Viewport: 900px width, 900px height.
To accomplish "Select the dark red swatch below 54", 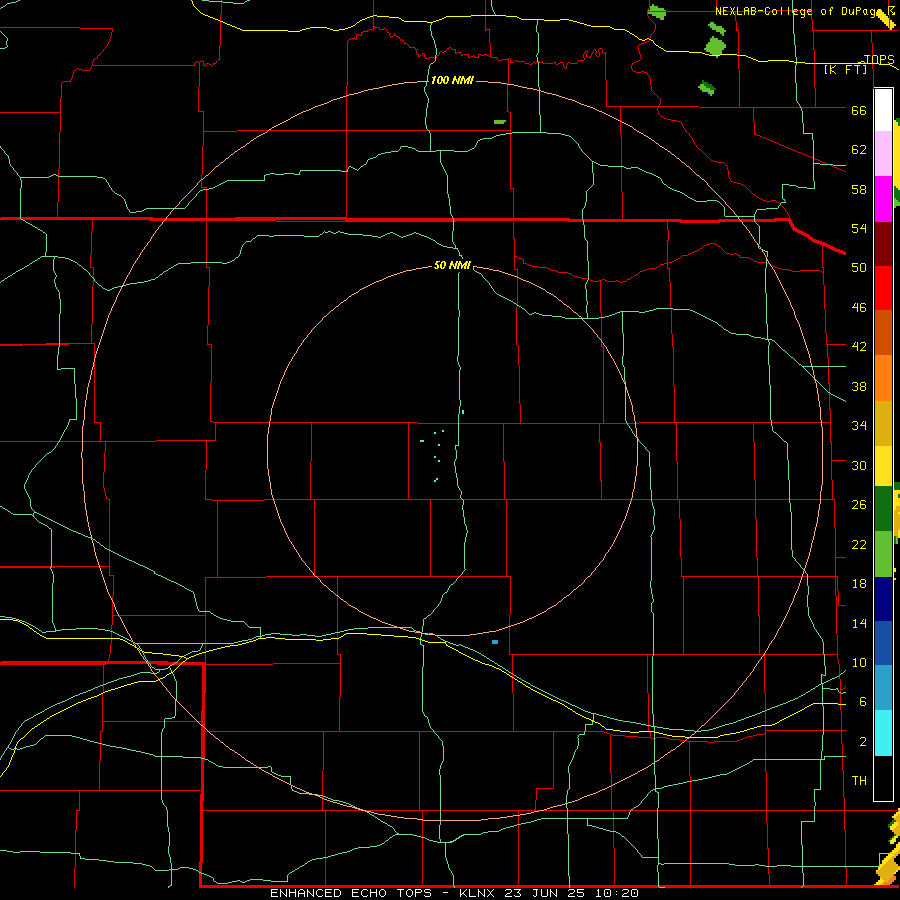I will [x=883, y=244].
